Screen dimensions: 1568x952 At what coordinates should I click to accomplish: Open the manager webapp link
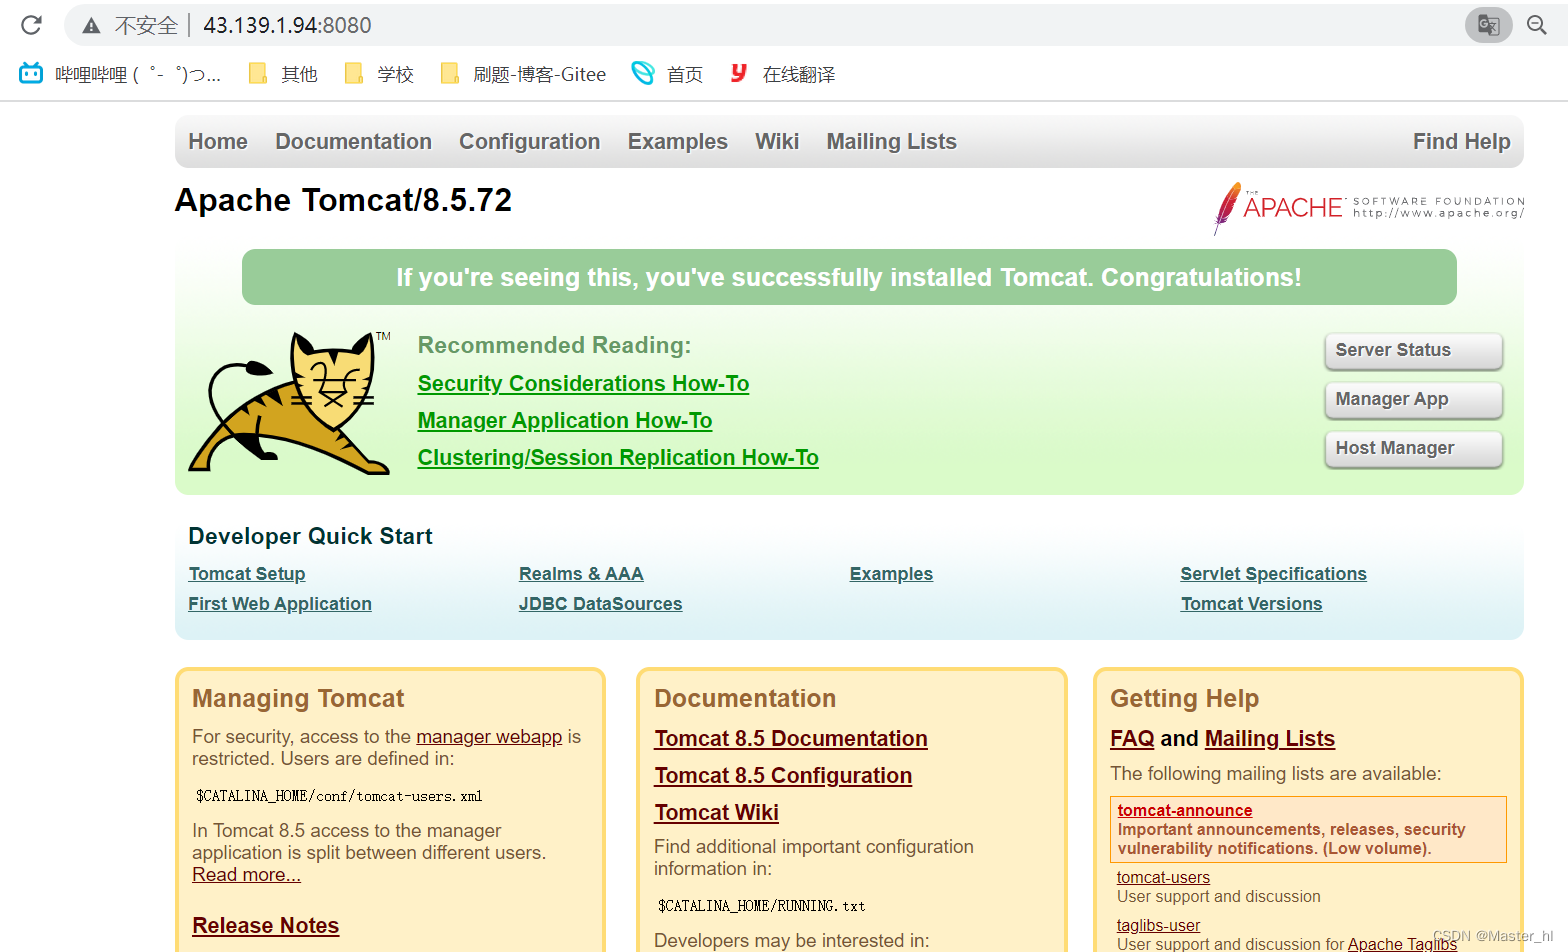point(489,737)
